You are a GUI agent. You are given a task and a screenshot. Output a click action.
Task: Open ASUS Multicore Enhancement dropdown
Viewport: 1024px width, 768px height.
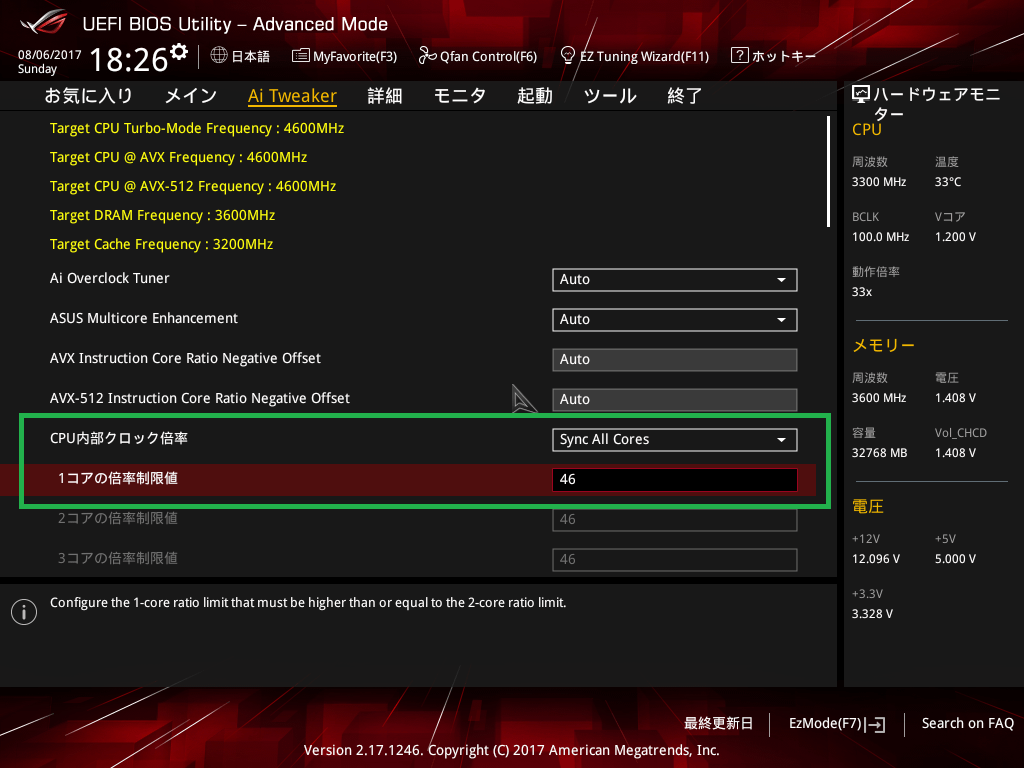point(675,319)
